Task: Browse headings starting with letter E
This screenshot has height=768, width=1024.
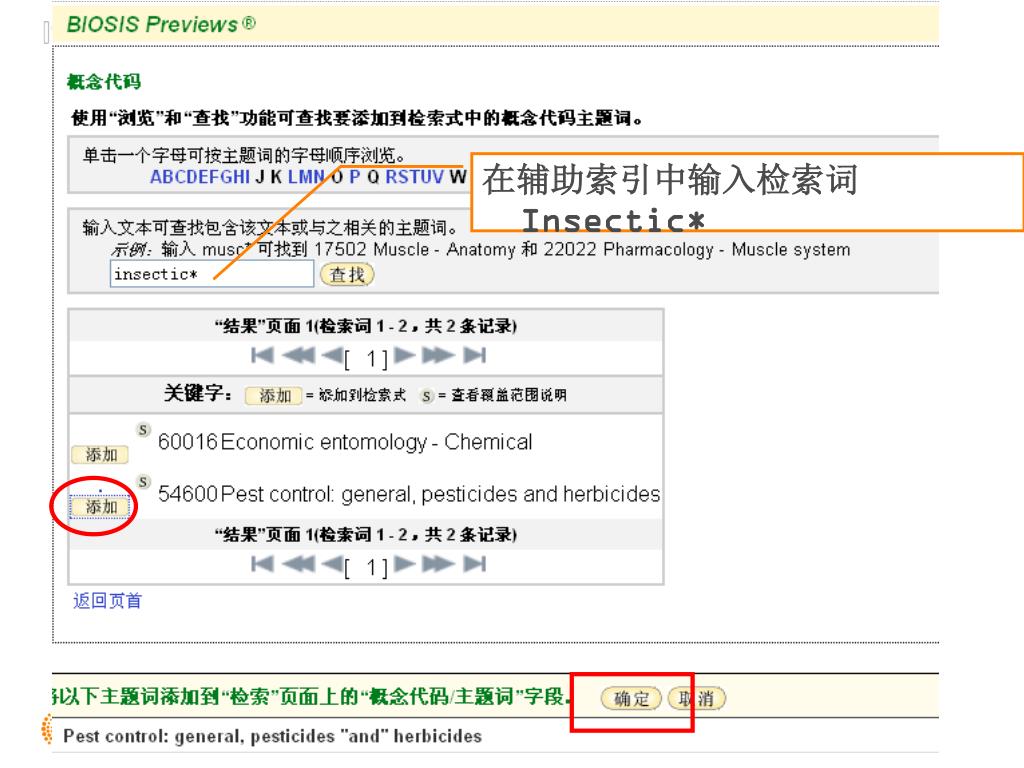Action: pos(204,177)
